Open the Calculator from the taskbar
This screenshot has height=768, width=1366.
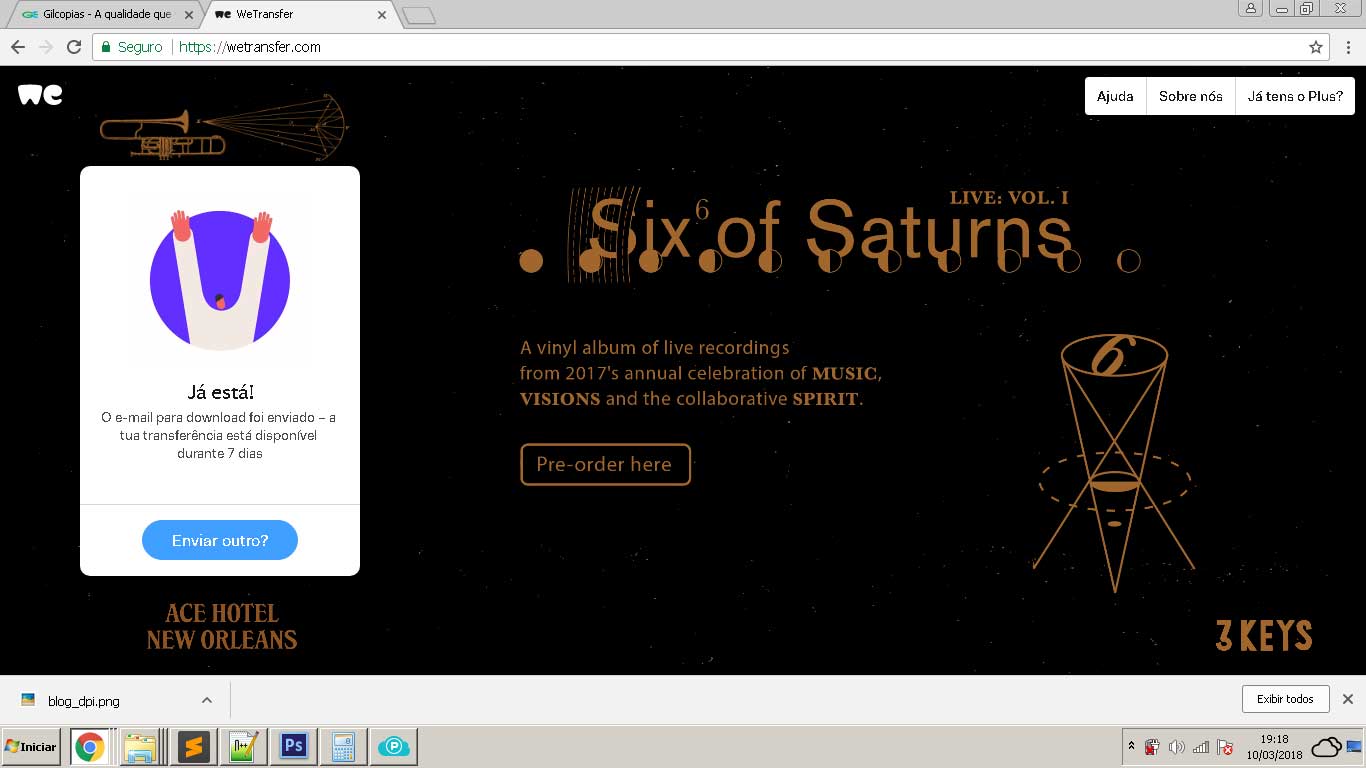(x=344, y=746)
